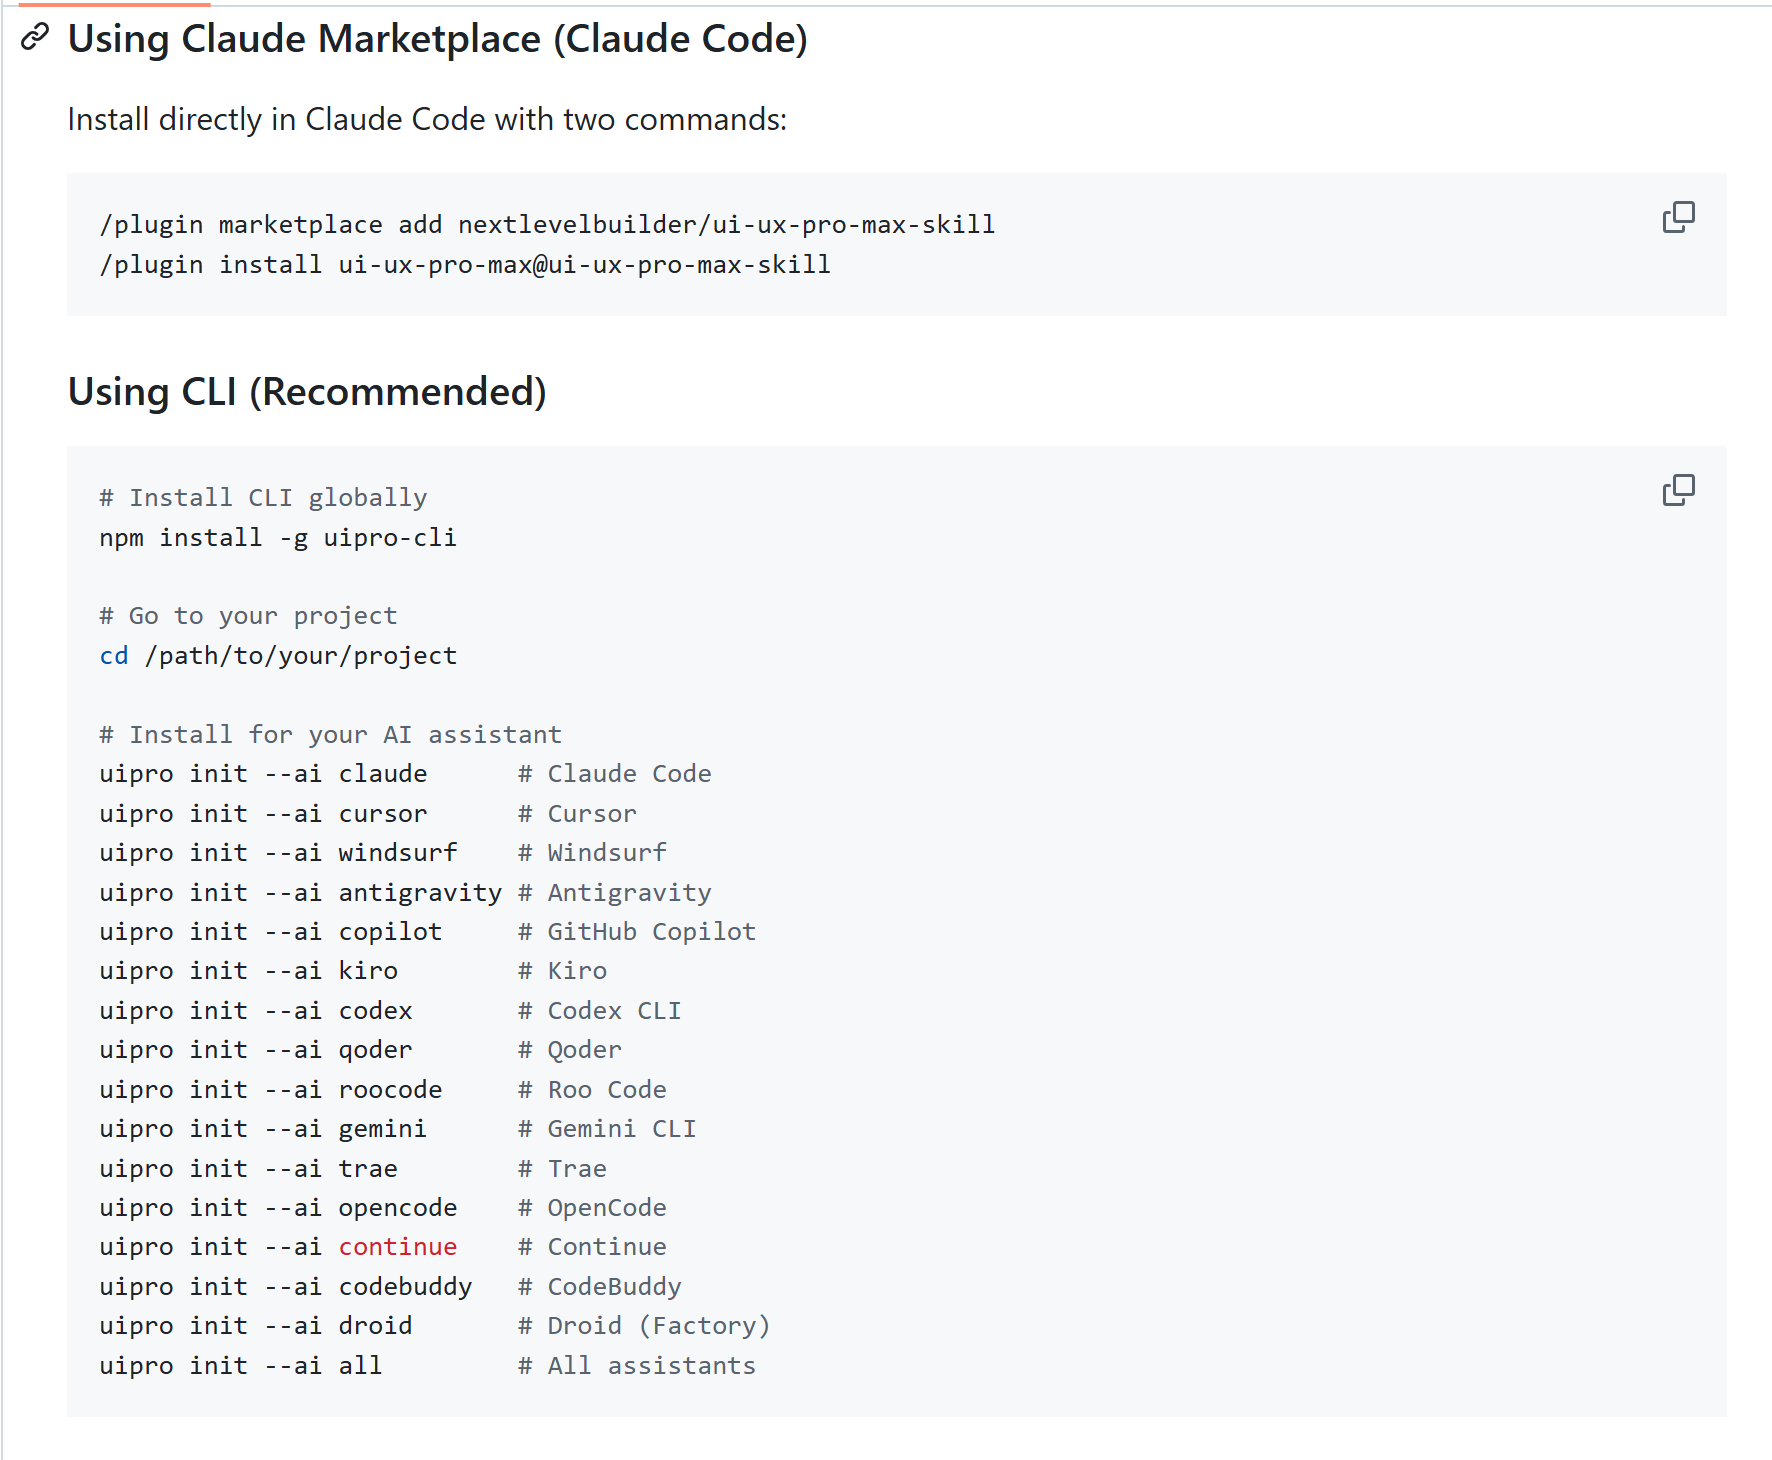
Task: Copy the plugin marketplace commands code block
Action: 1678,217
